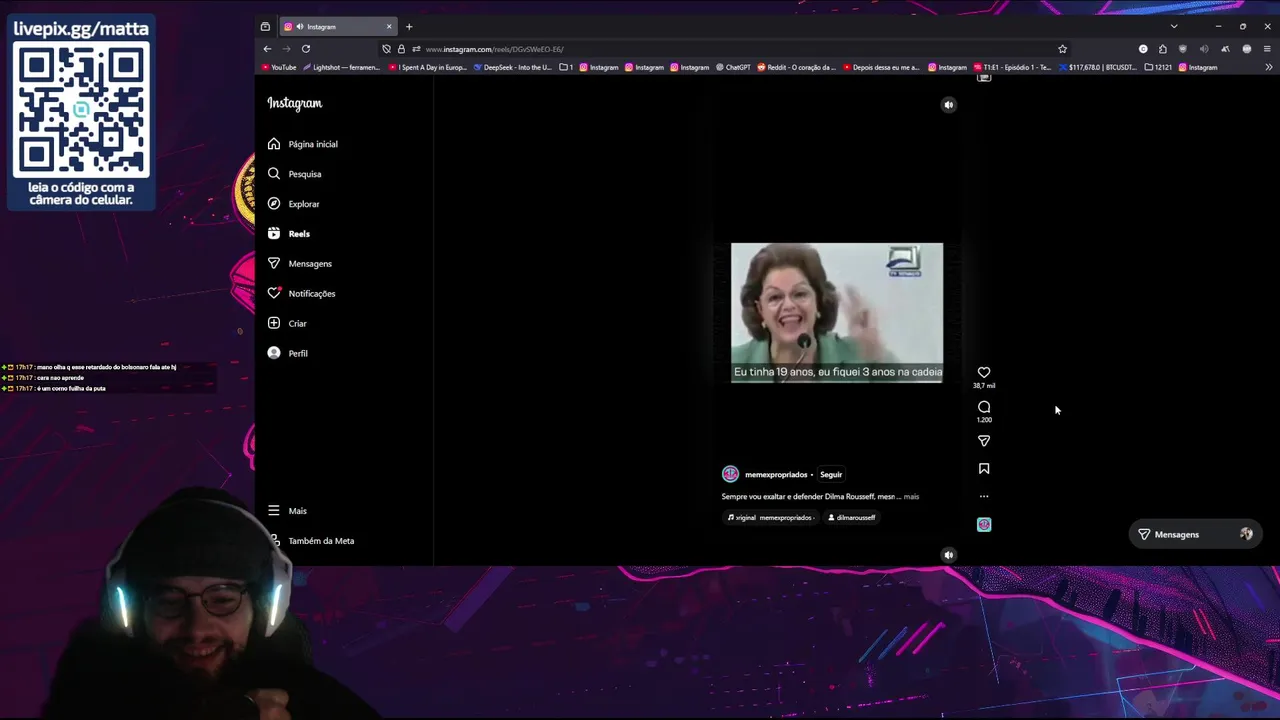Screen dimensions: 1280x720
Task: Open Explorar in Instagram sidebar
Action: 294,204
